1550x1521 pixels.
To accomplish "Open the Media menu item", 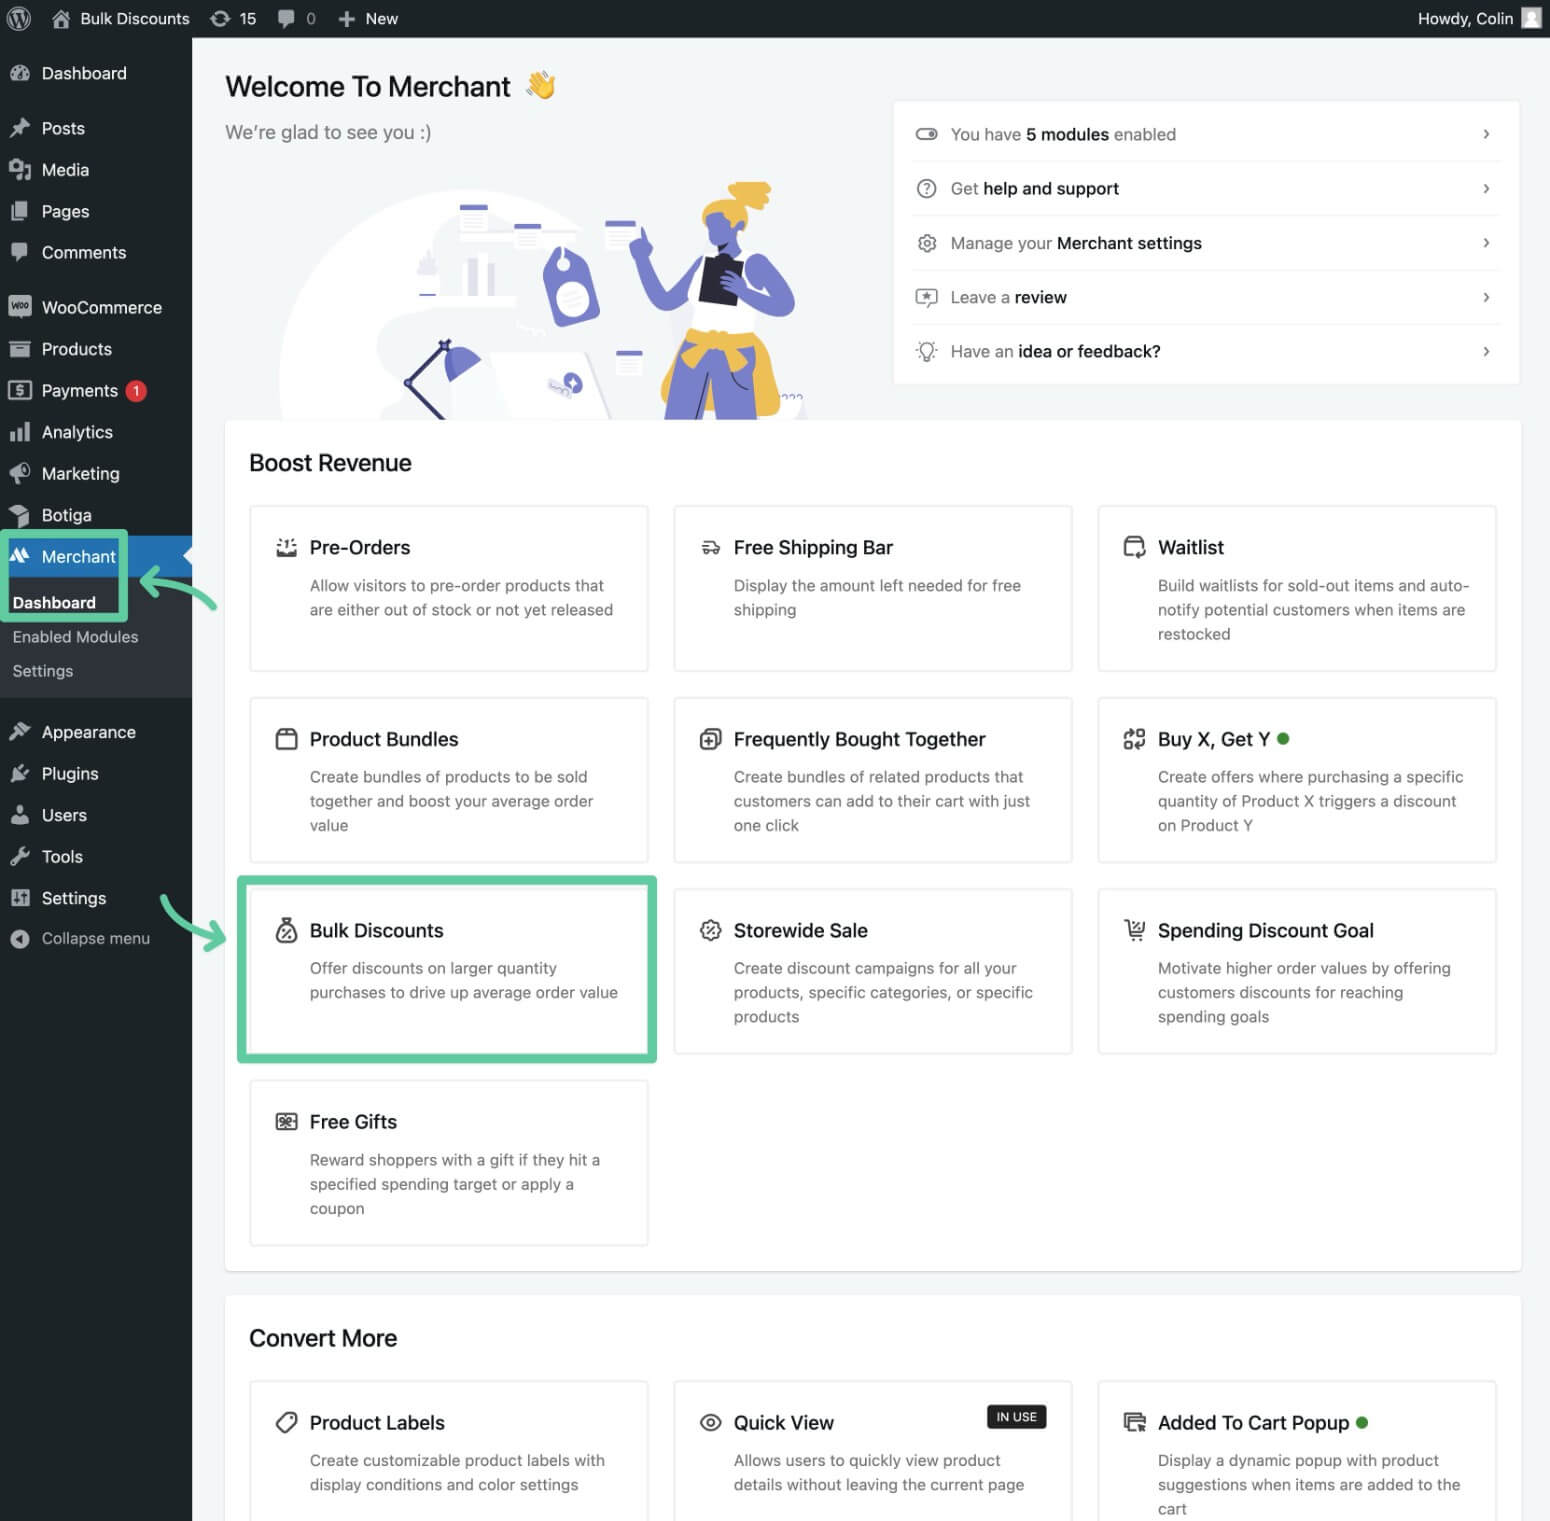I will point(96,170).
